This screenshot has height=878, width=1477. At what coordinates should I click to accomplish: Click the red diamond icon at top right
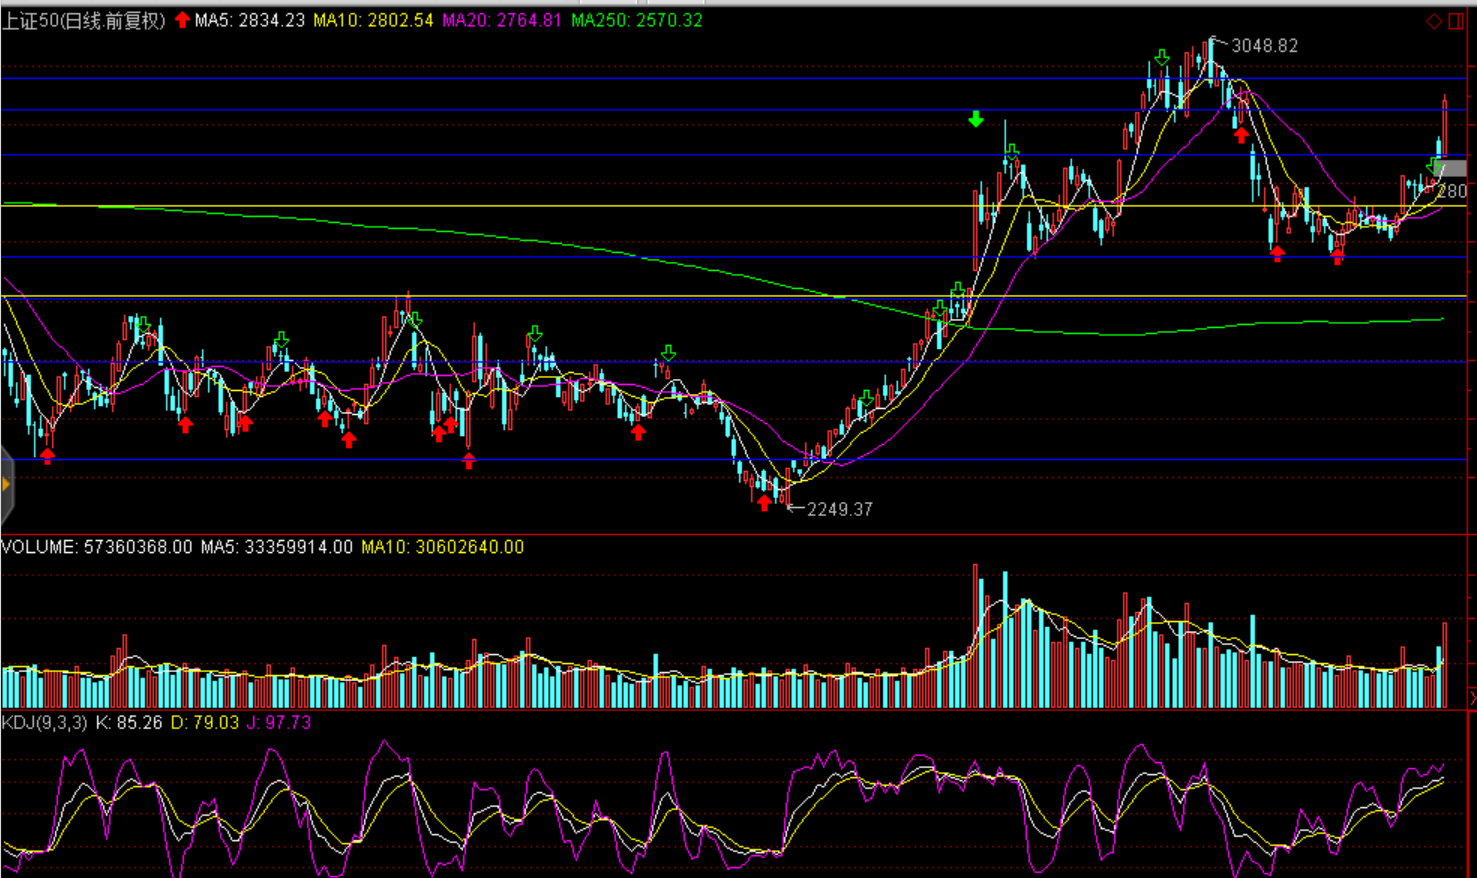pyautogui.click(x=1434, y=21)
